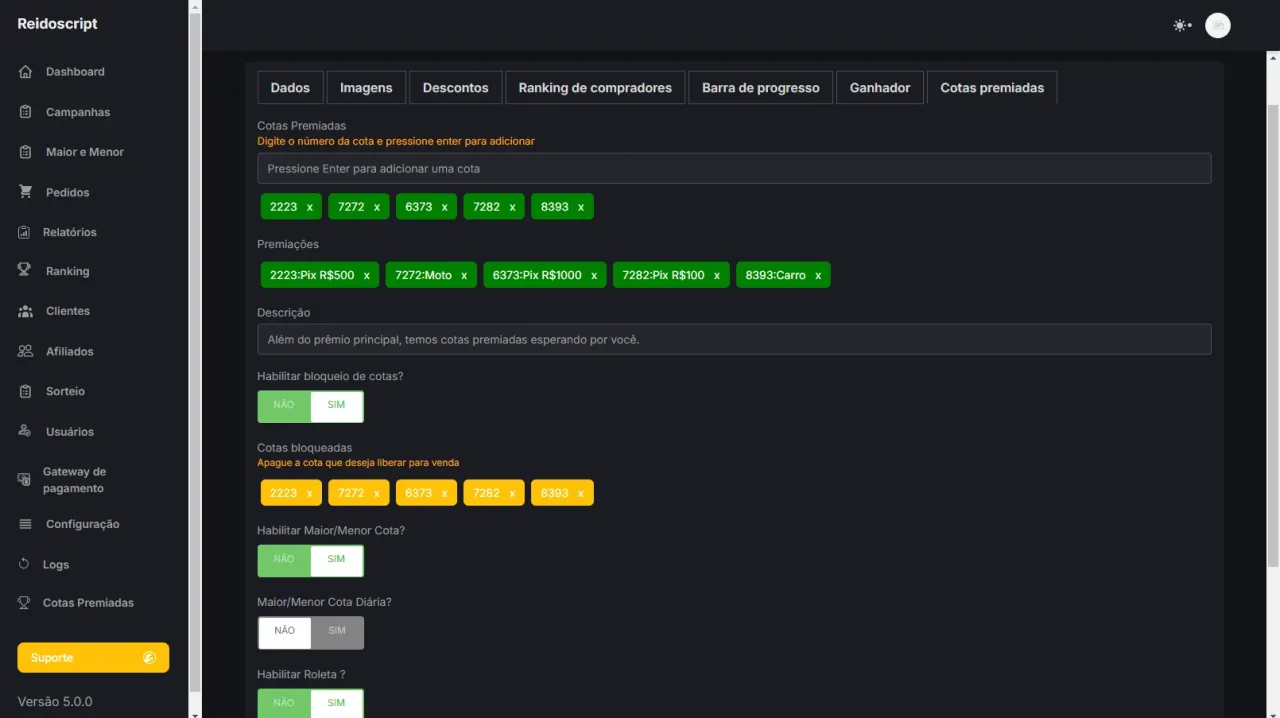Open Dashboard via its home icon
The width and height of the screenshot is (1280, 718).
(x=25, y=72)
